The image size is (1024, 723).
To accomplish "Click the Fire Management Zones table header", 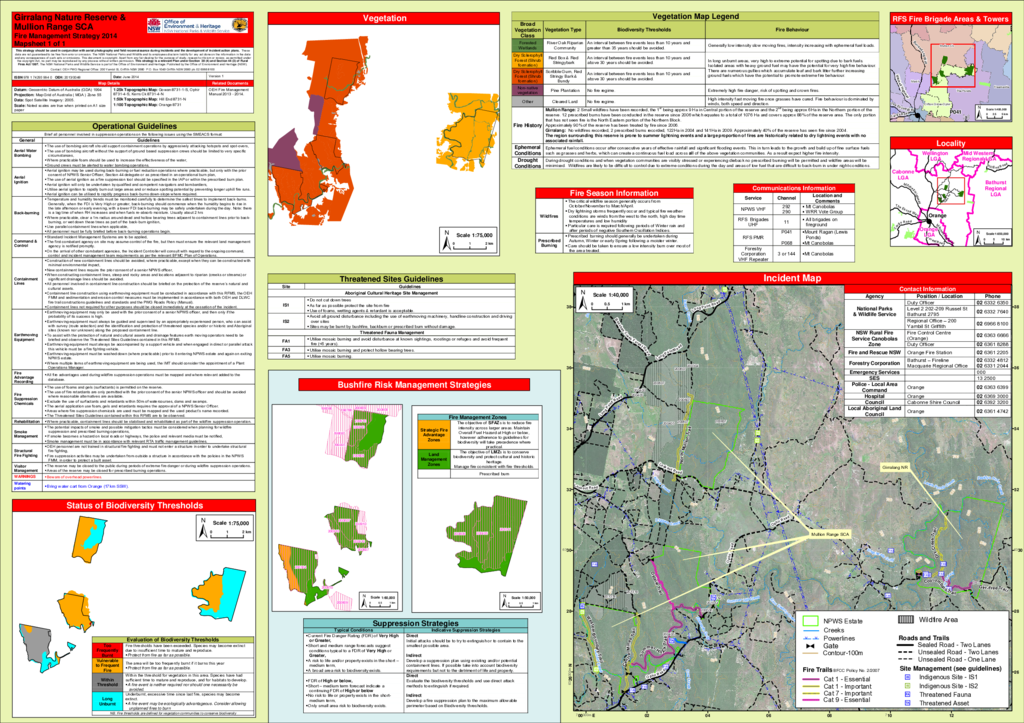I will 477,417.
